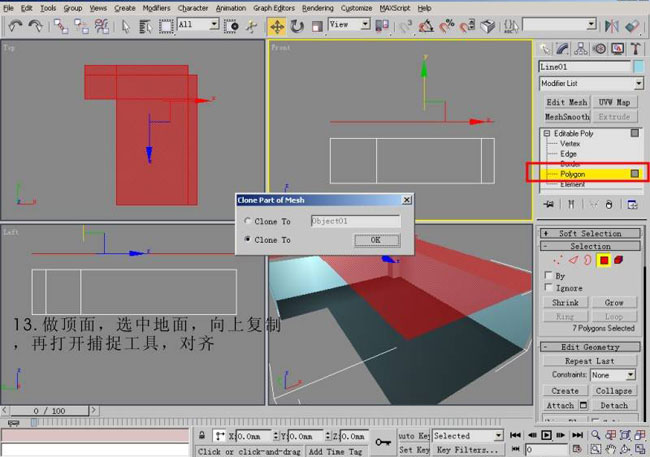650x457 pixels.
Task: Click OK in Clone Part of Mesh dialog
Action: (376, 240)
